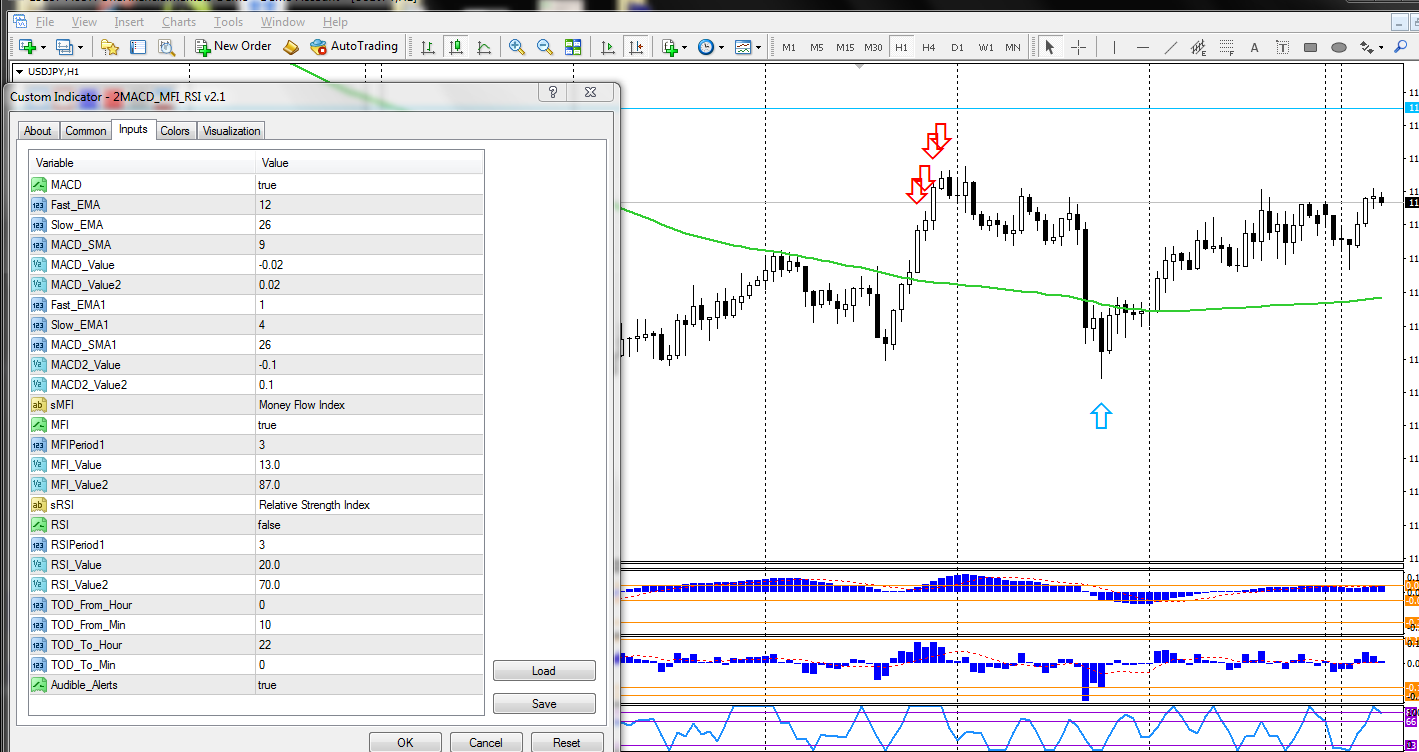The width and height of the screenshot is (1419, 752).
Task: Click the Tile Windows icon
Action: click(573, 47)
